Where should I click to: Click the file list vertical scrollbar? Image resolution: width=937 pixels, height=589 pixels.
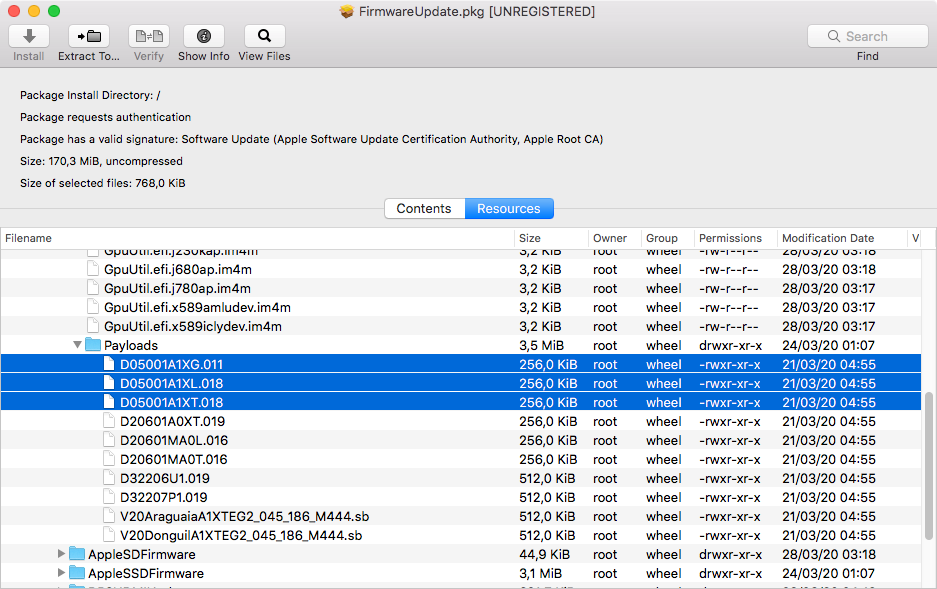click(x=929, y=466)
